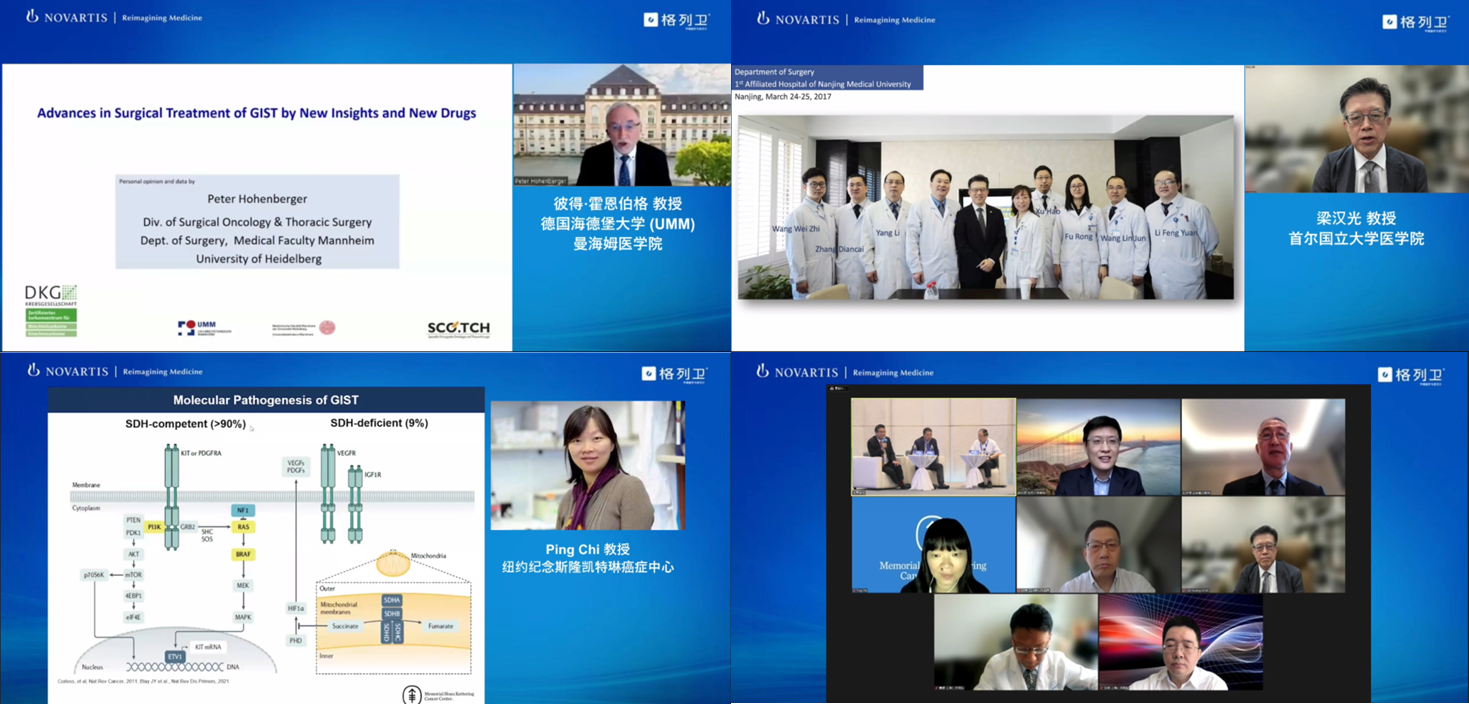Click the Mitochondria illustration in the pathway diagram
The width and height of the screenshot is (1469, 704).
coord(393,563)
